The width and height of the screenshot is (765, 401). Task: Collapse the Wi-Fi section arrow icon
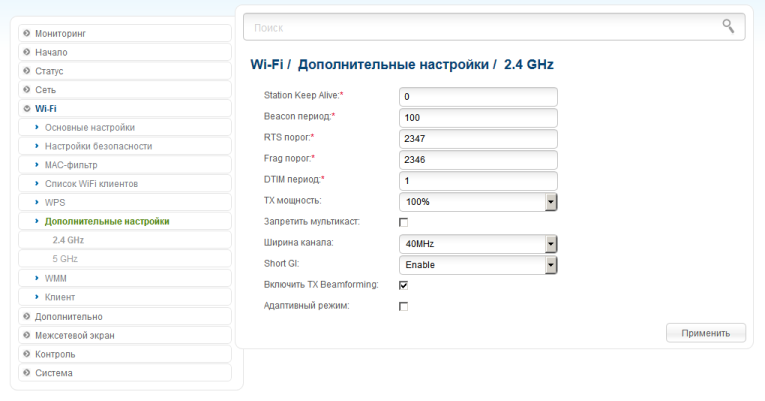27,108
